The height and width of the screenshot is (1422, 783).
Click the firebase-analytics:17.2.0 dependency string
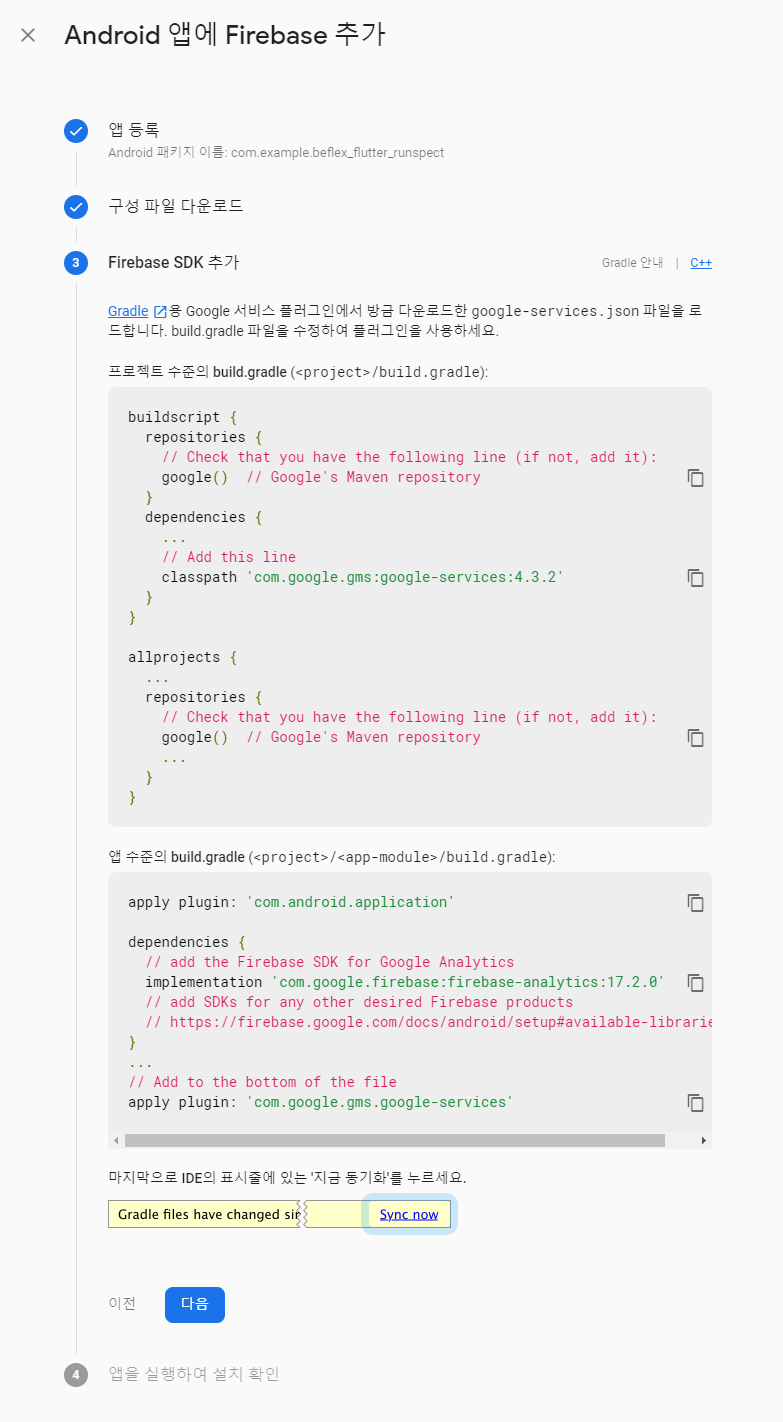468,982
